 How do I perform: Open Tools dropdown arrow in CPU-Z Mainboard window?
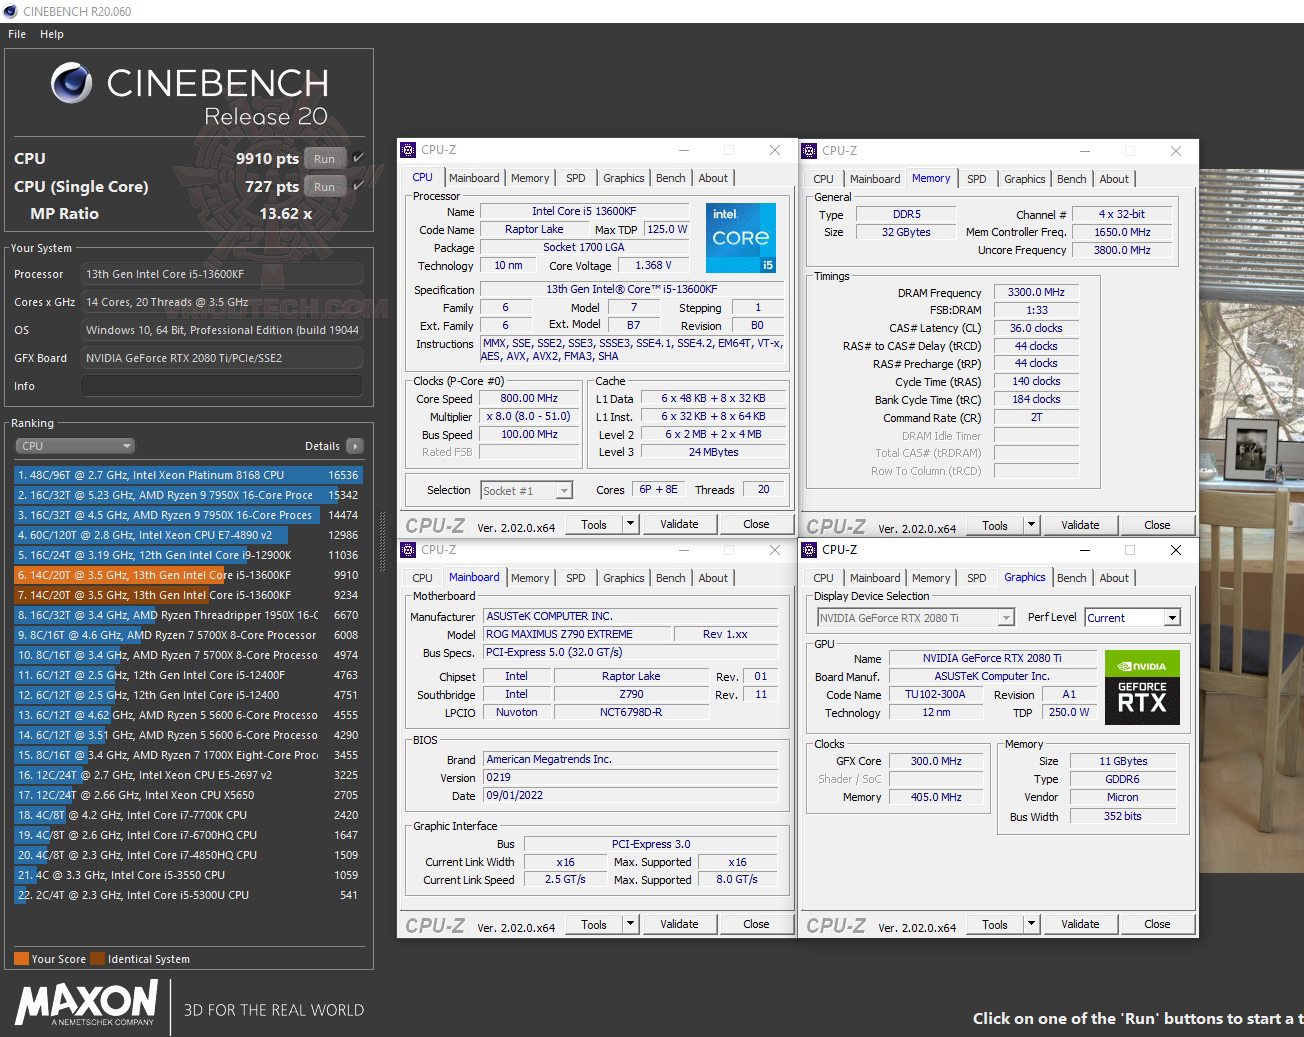click(x=630, y=924)
